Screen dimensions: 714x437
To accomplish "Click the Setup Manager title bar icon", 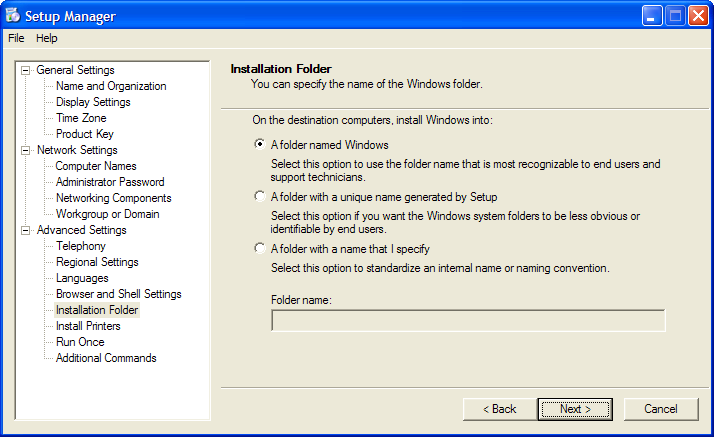I will (13, 15).
